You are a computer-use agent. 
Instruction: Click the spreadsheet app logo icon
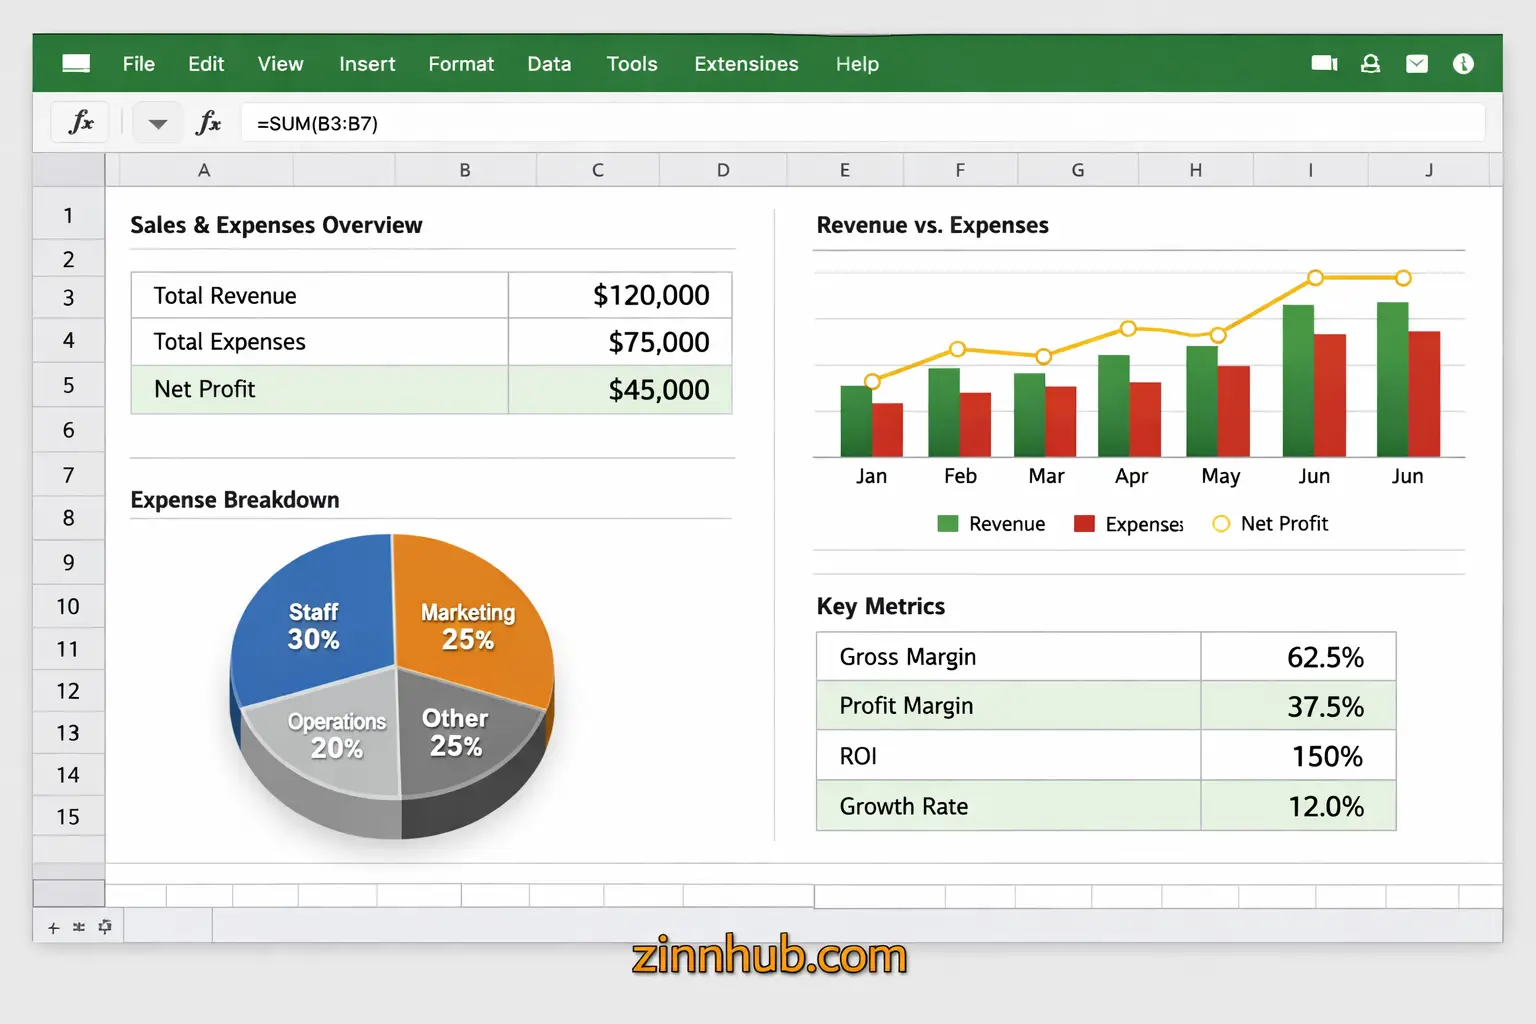[76, 64]
